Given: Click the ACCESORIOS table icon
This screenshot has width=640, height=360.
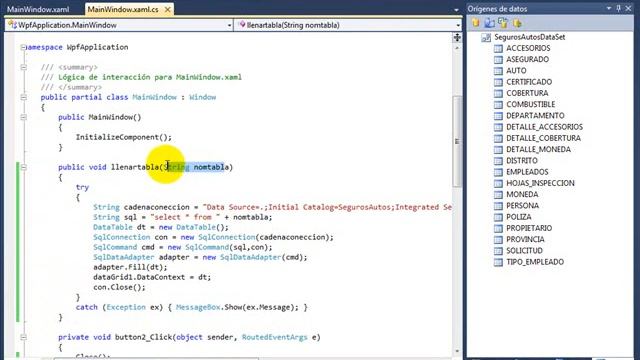Looking at the screenshot, I should (498, 49).
